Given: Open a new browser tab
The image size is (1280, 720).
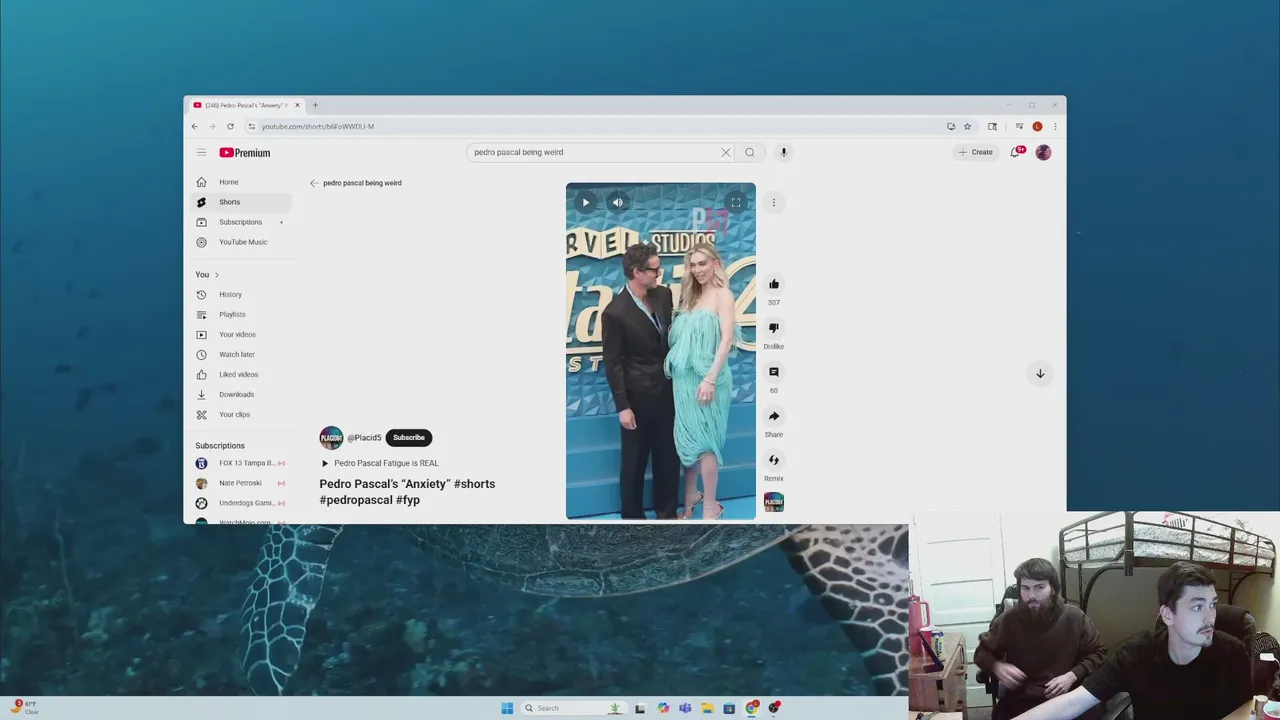Looking at the screenshot, I should 315,105.
